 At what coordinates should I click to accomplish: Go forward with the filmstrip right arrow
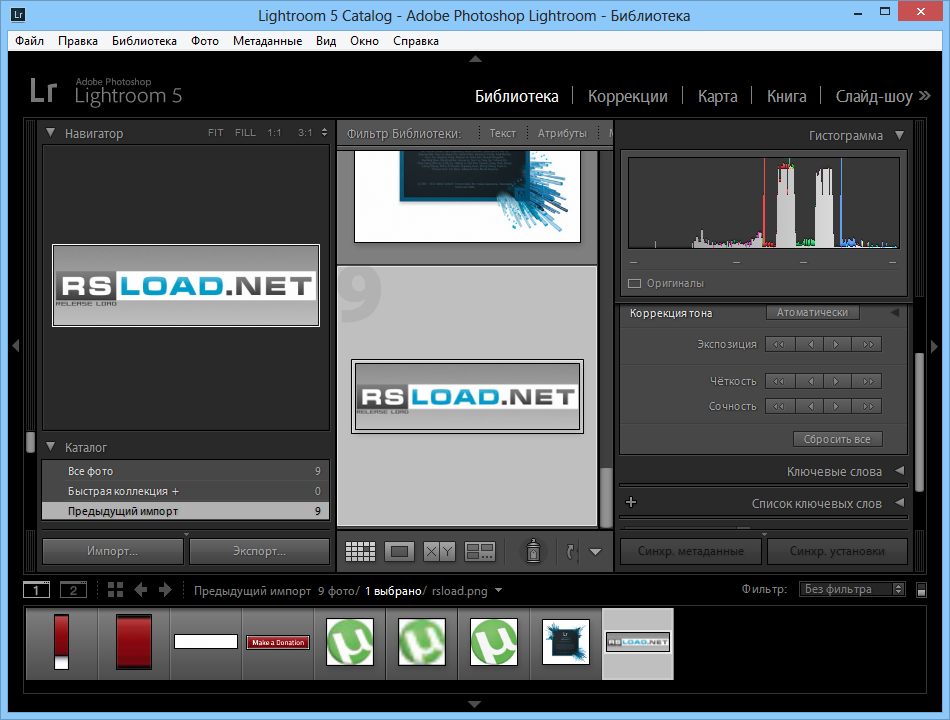[x=165, y=590]
